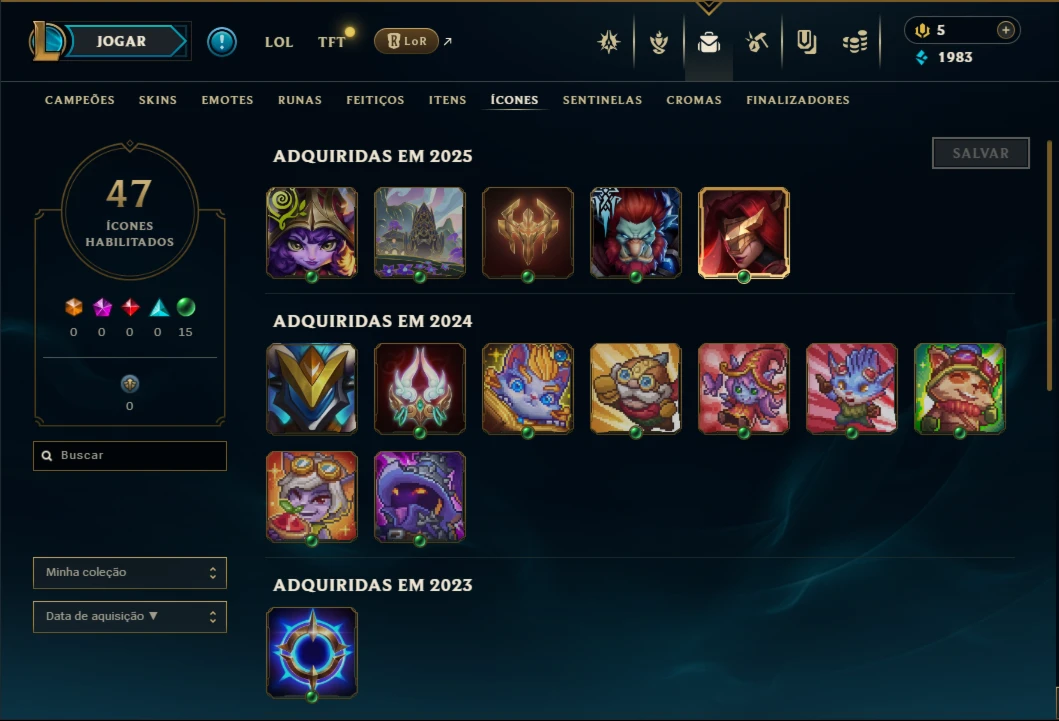Click the blue alert notification icon

(x=222, y=42)
